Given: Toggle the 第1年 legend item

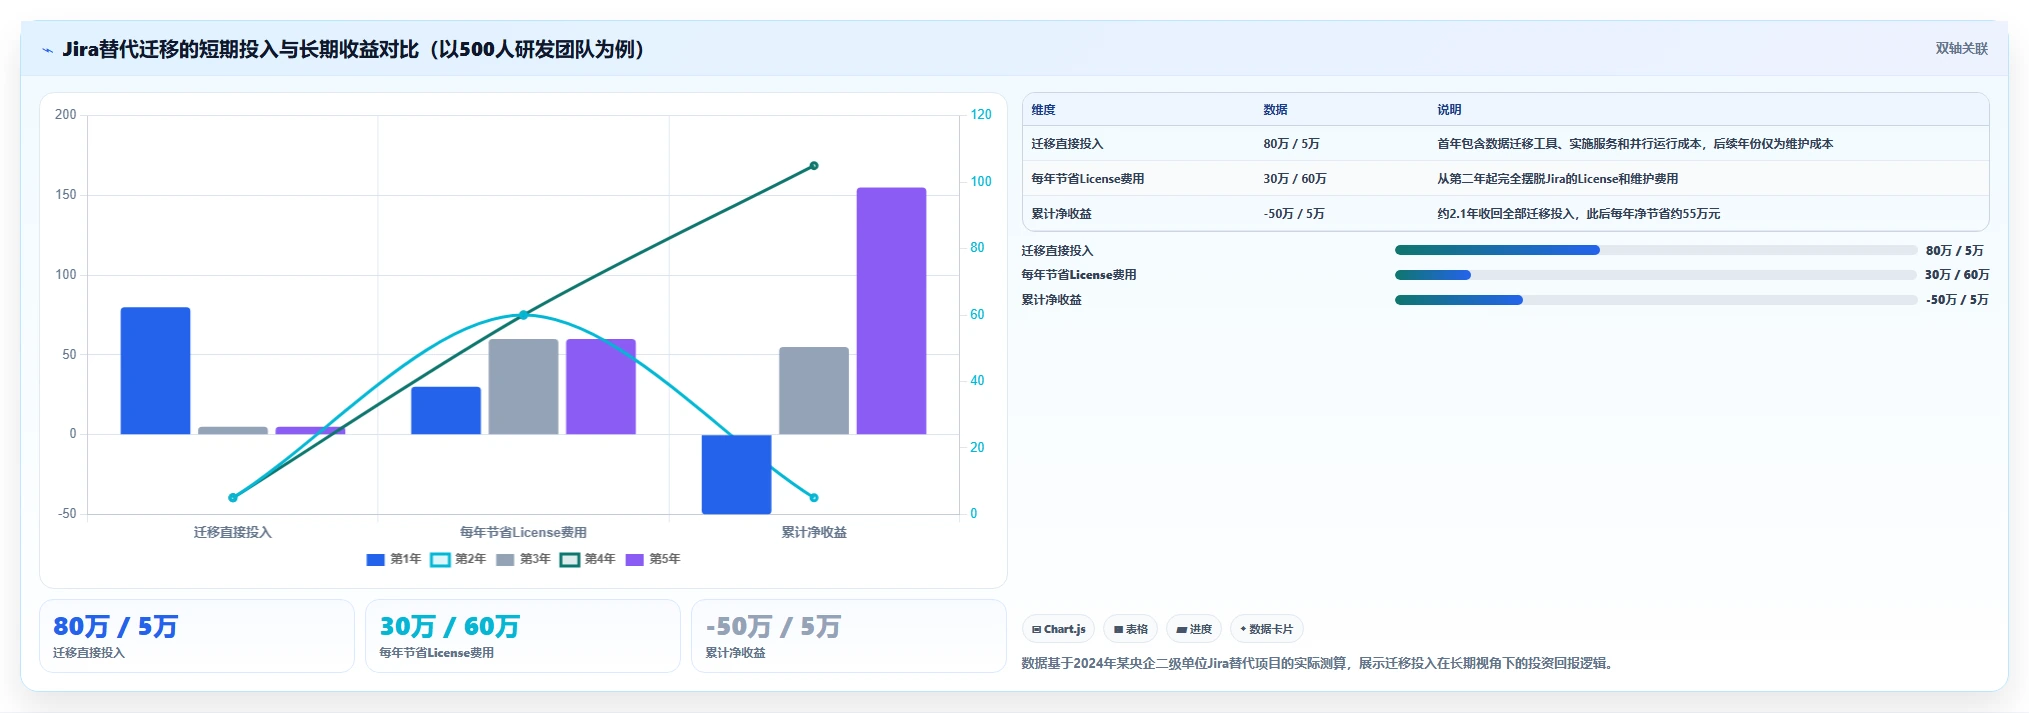Looking at the screenshot, I should click(x=394, y=559).
